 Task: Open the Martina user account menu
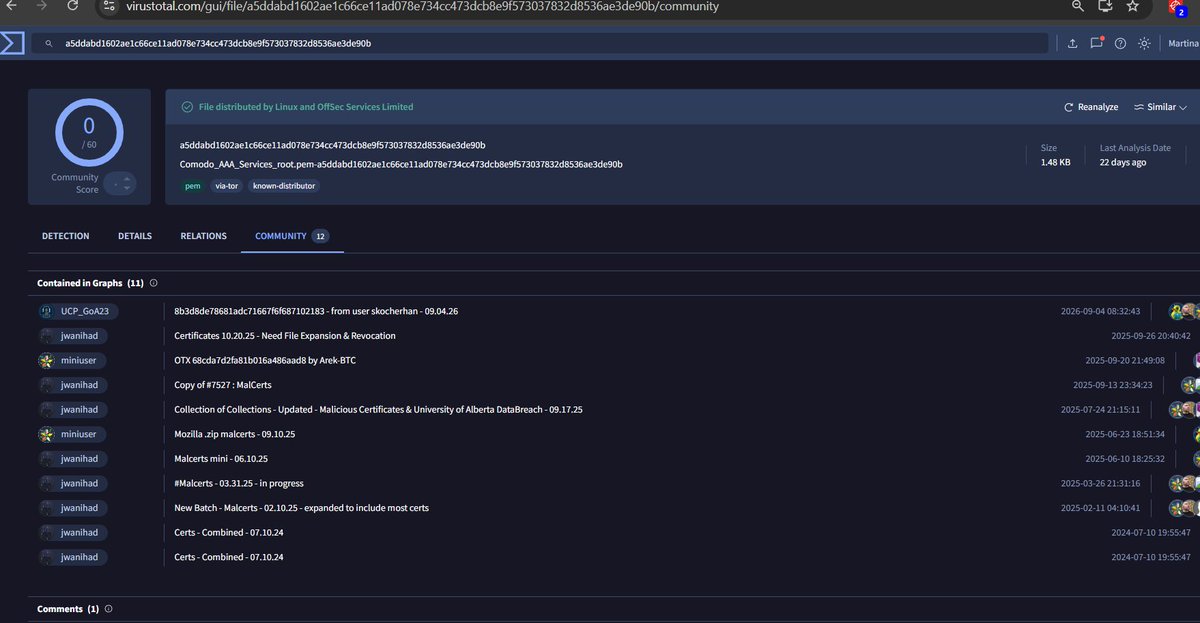click(x=1182, y=43)
